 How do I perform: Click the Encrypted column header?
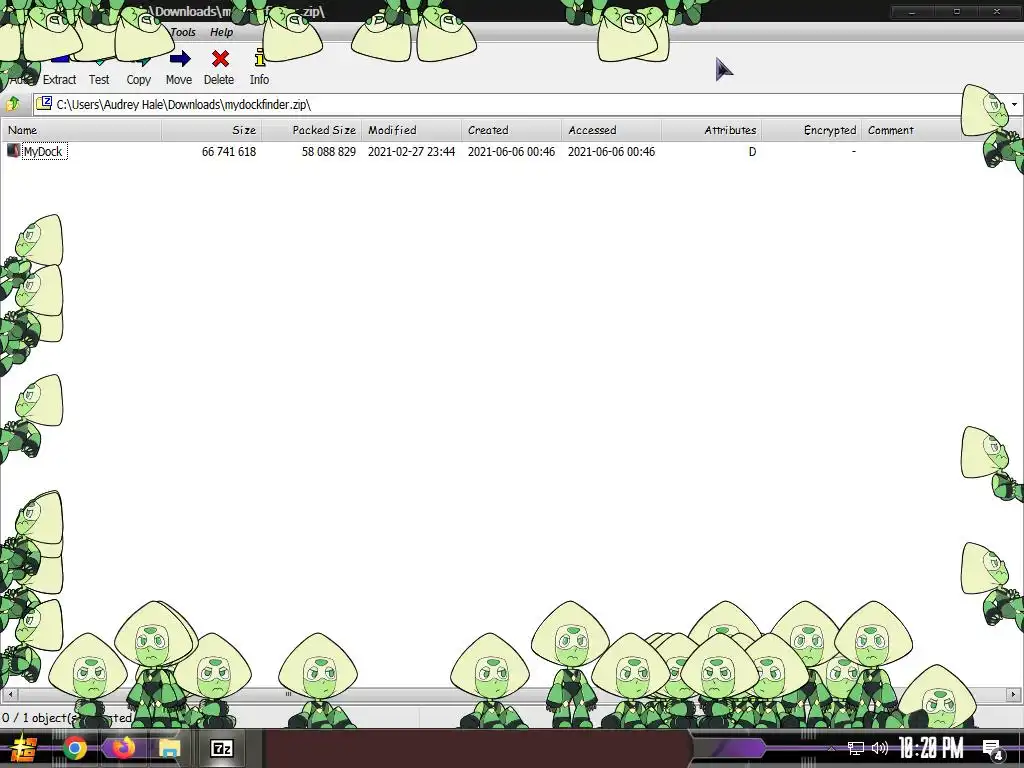tap(811, 130)
